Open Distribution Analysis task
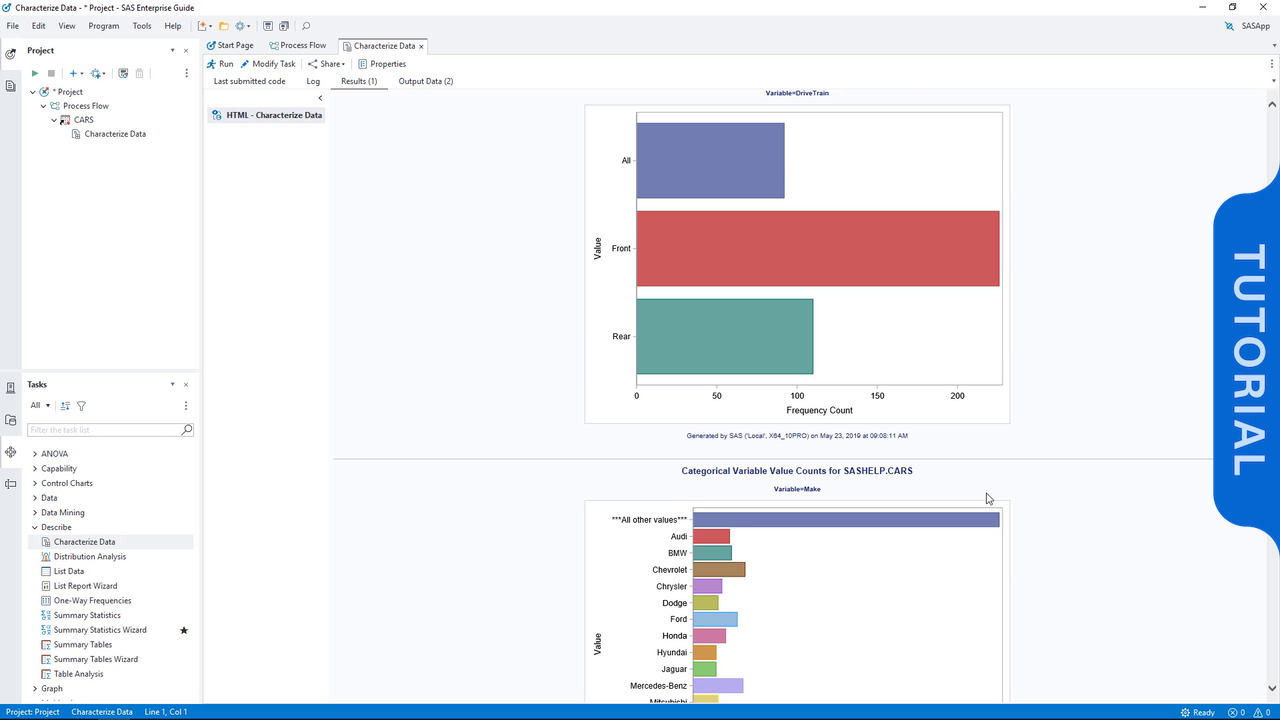 tap(90, 557)
